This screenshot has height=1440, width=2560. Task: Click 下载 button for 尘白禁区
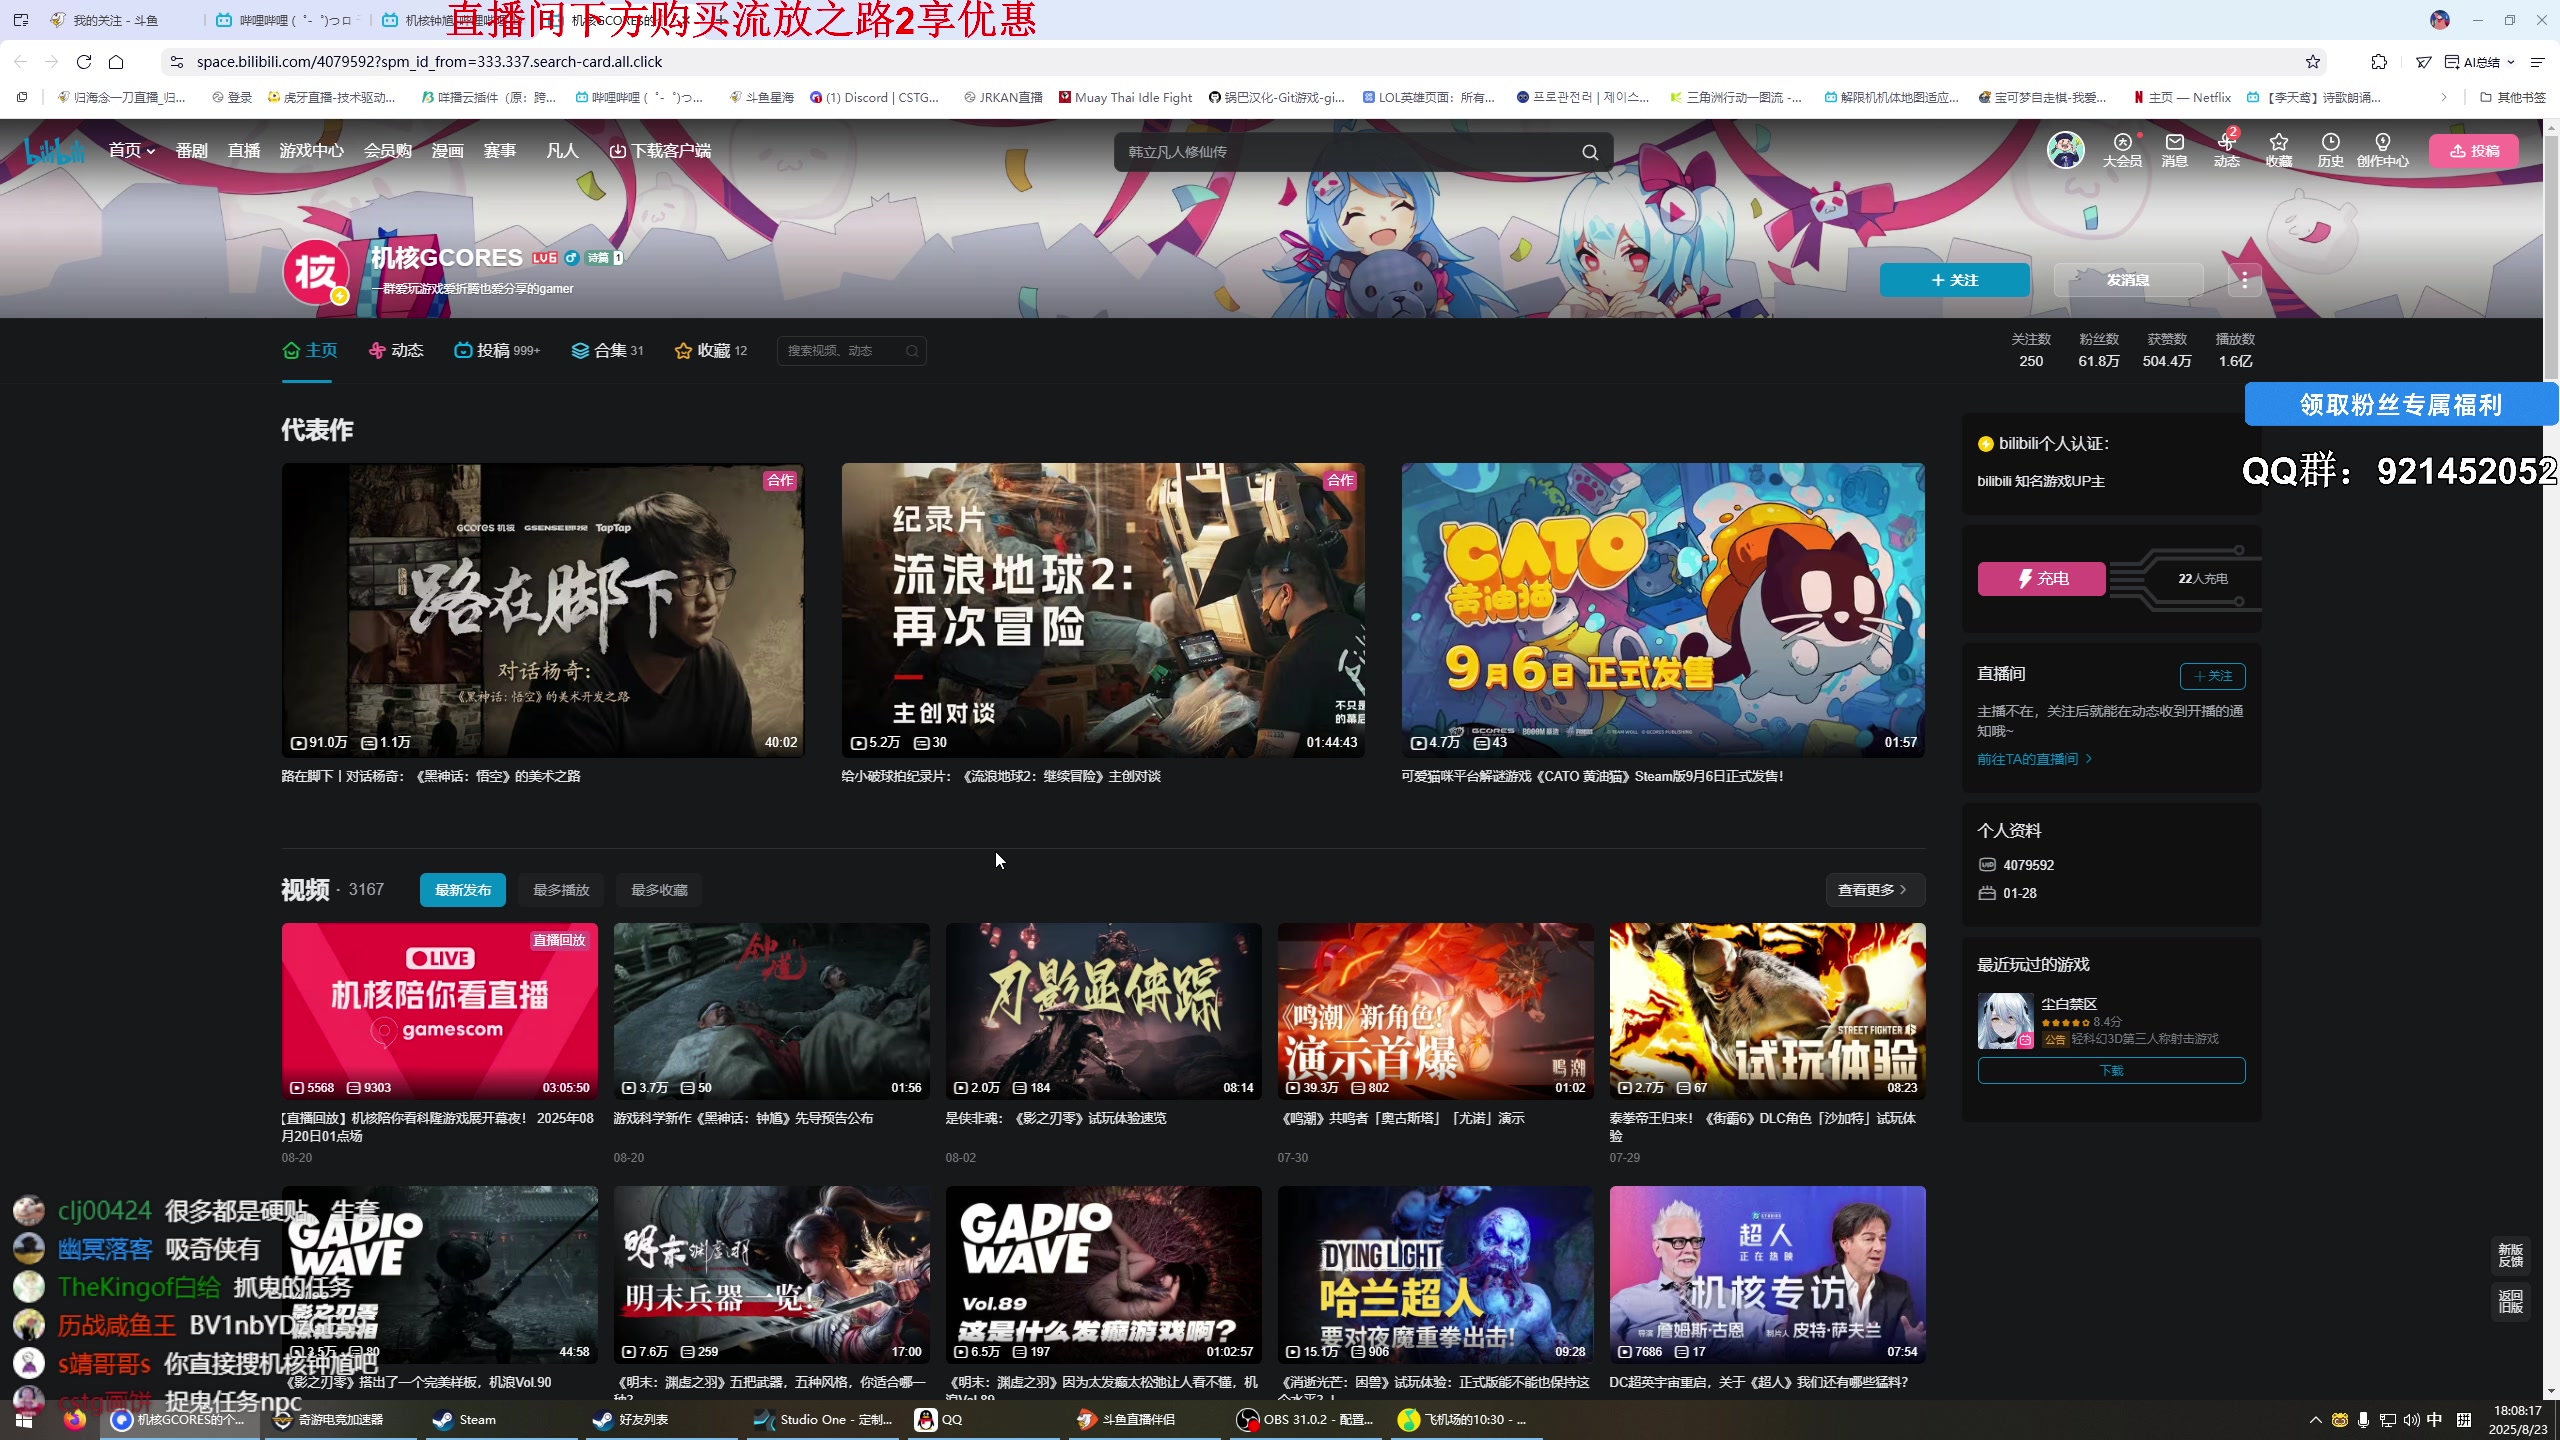2111,1070
